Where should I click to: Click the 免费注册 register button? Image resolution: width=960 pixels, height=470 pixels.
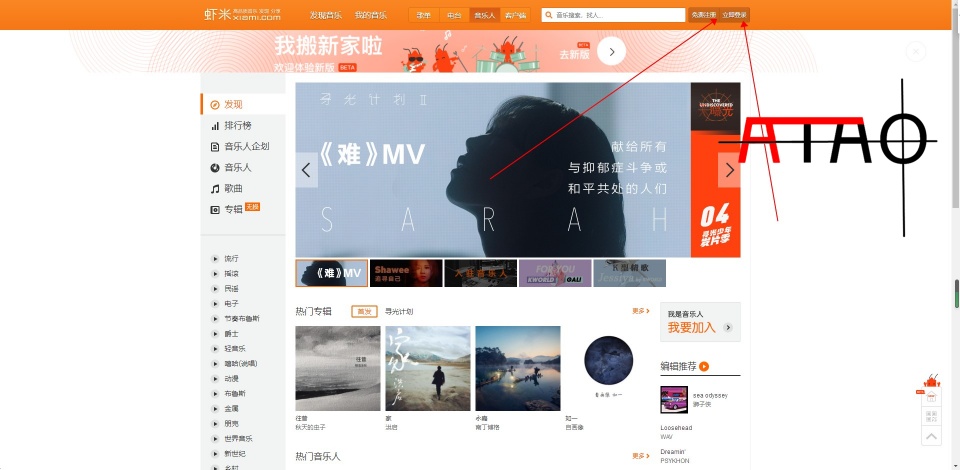(703, 15)
